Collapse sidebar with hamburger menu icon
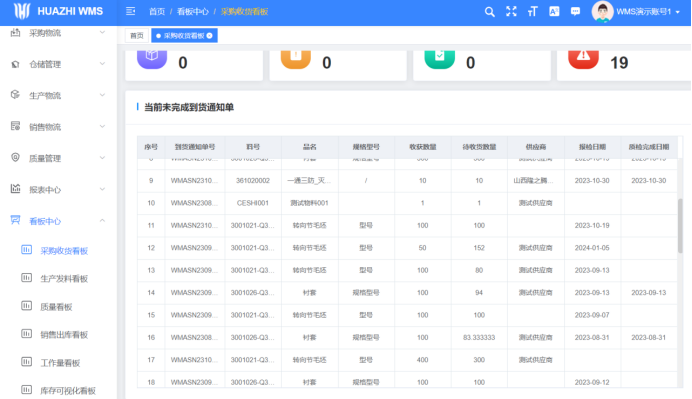 tap(130, 11)
